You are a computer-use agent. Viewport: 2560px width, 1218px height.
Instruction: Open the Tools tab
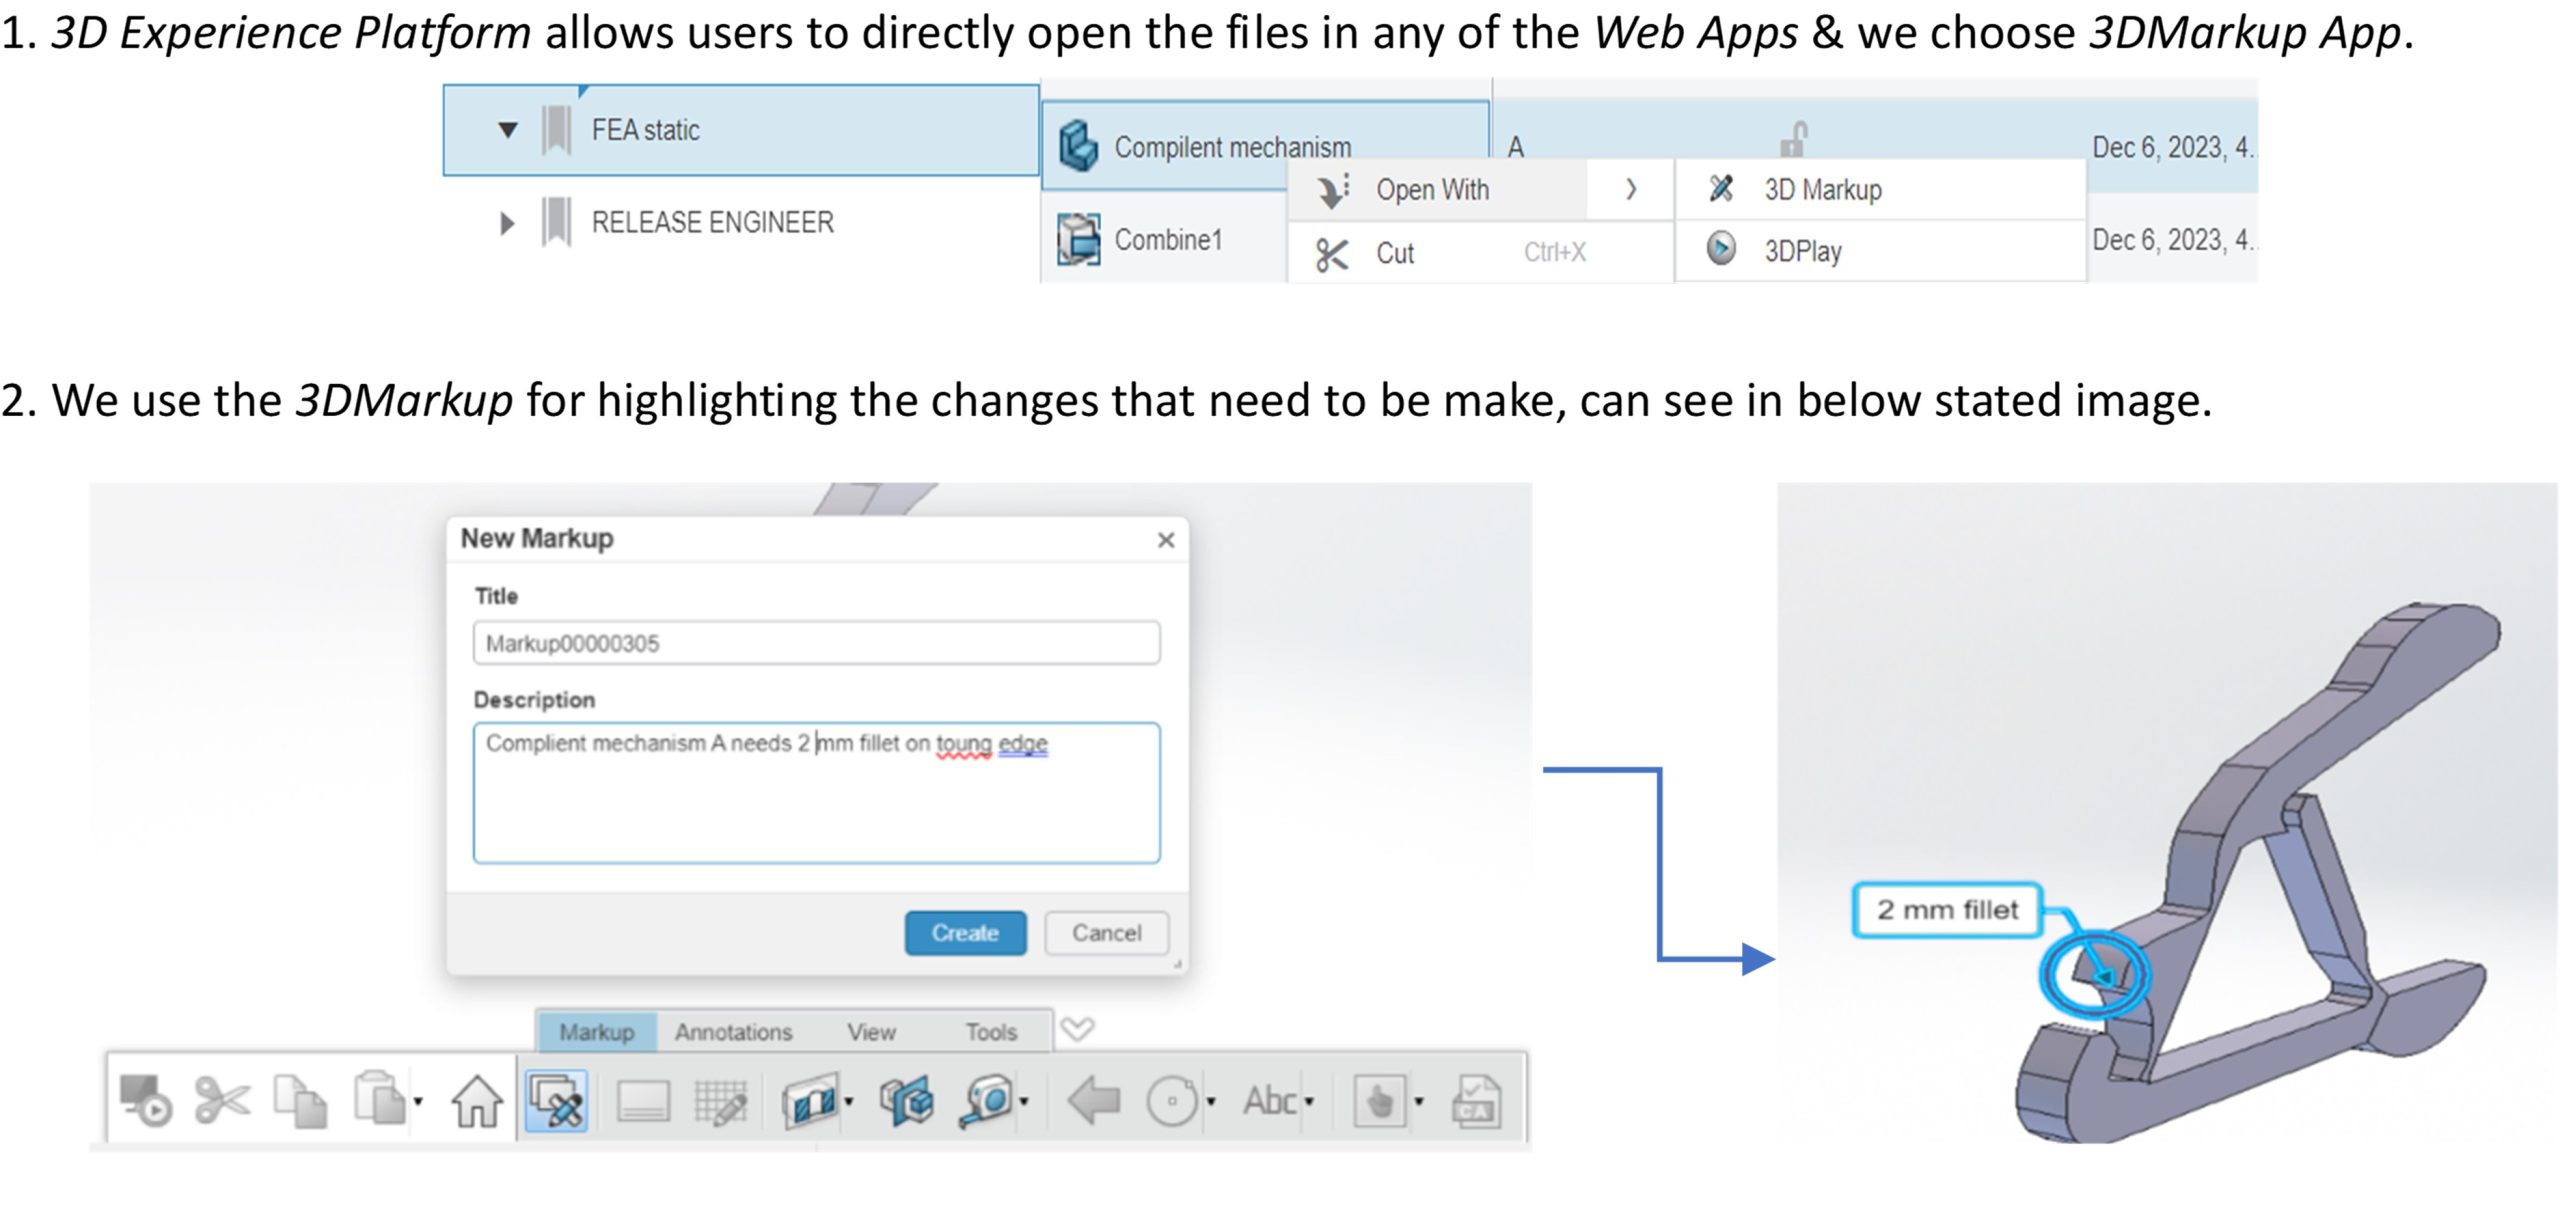(x=990, y=1032)
